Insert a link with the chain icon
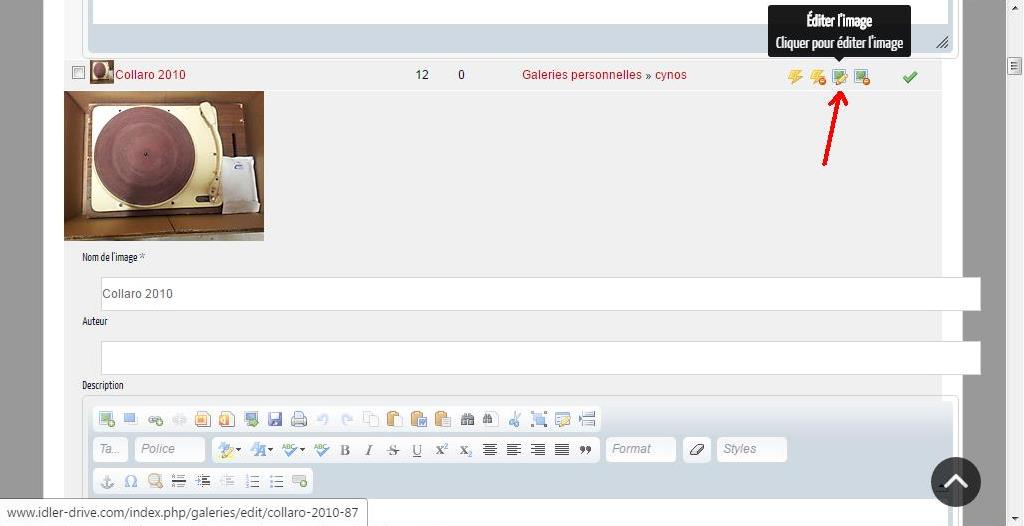This screenshot has width=1024, height=526. (x=155, y=420)
